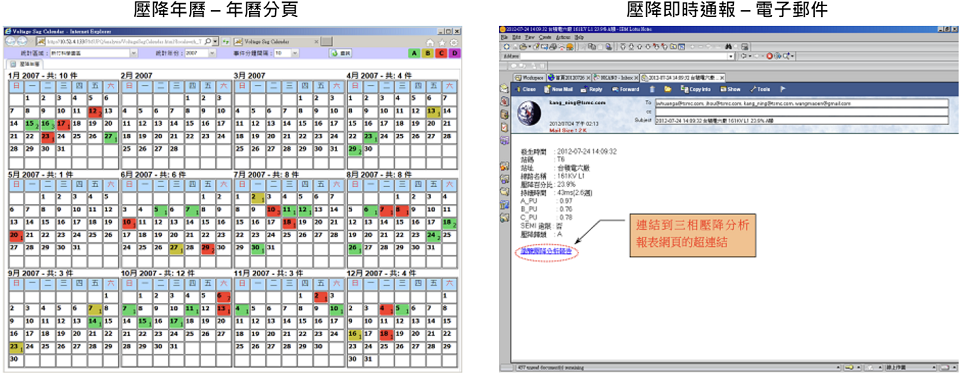The height and width of the screenshot is (374, 960).
Task: Click the IE URL address field
Action: point(126,42)
